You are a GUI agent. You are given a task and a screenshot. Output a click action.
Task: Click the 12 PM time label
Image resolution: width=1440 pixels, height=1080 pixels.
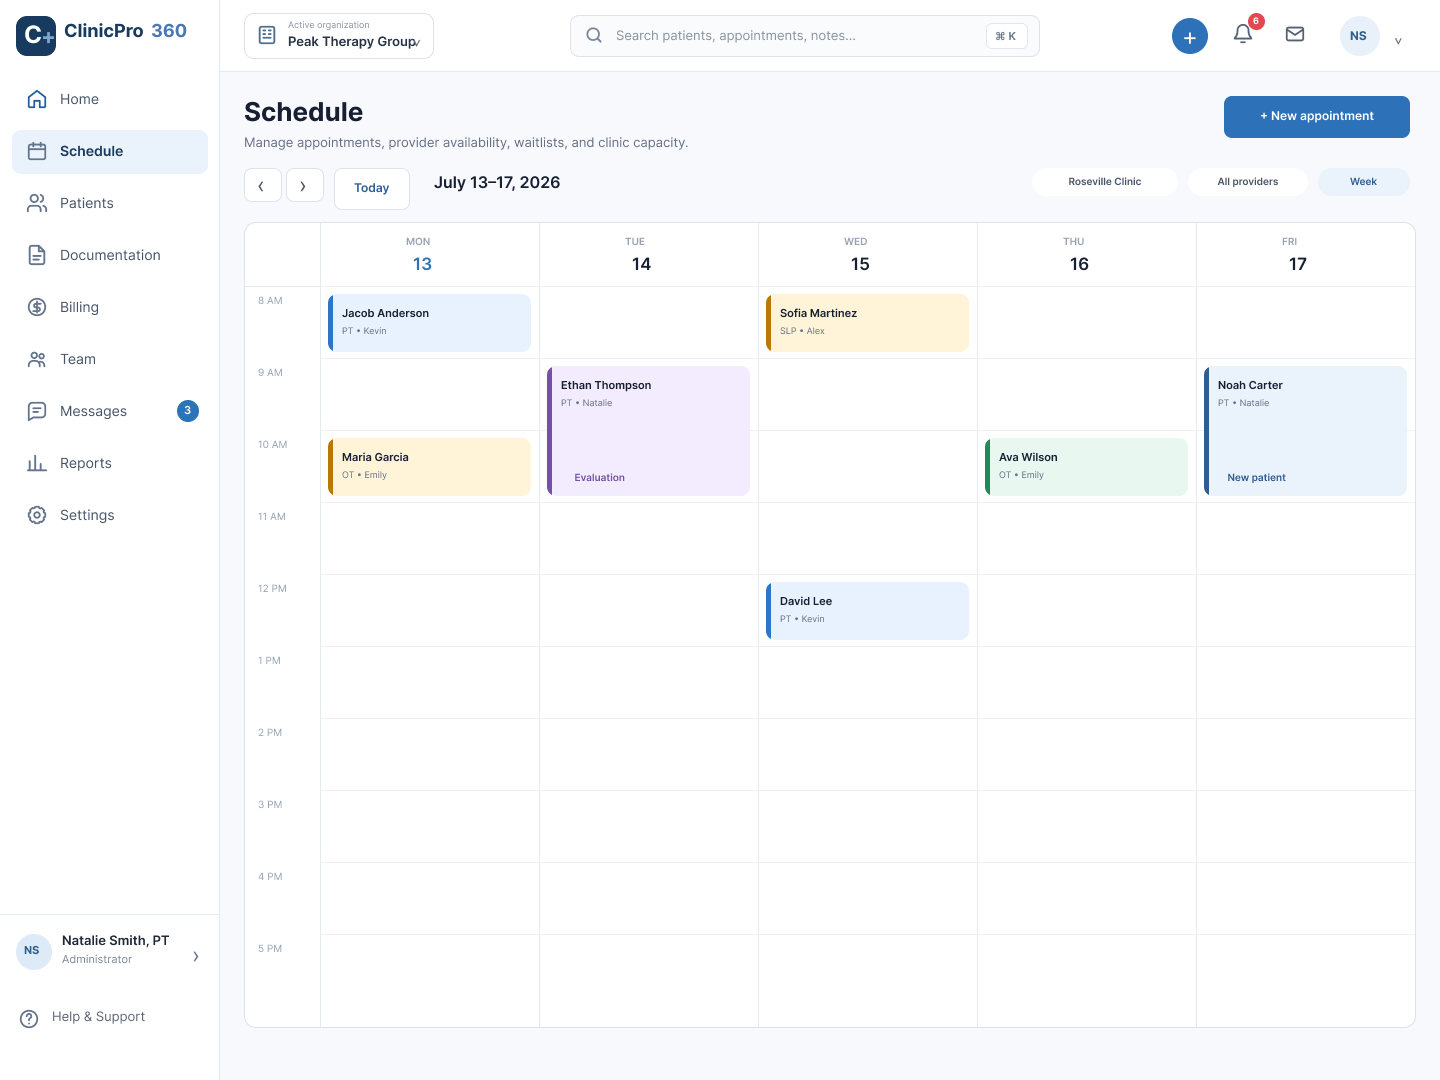coord(272,589)
